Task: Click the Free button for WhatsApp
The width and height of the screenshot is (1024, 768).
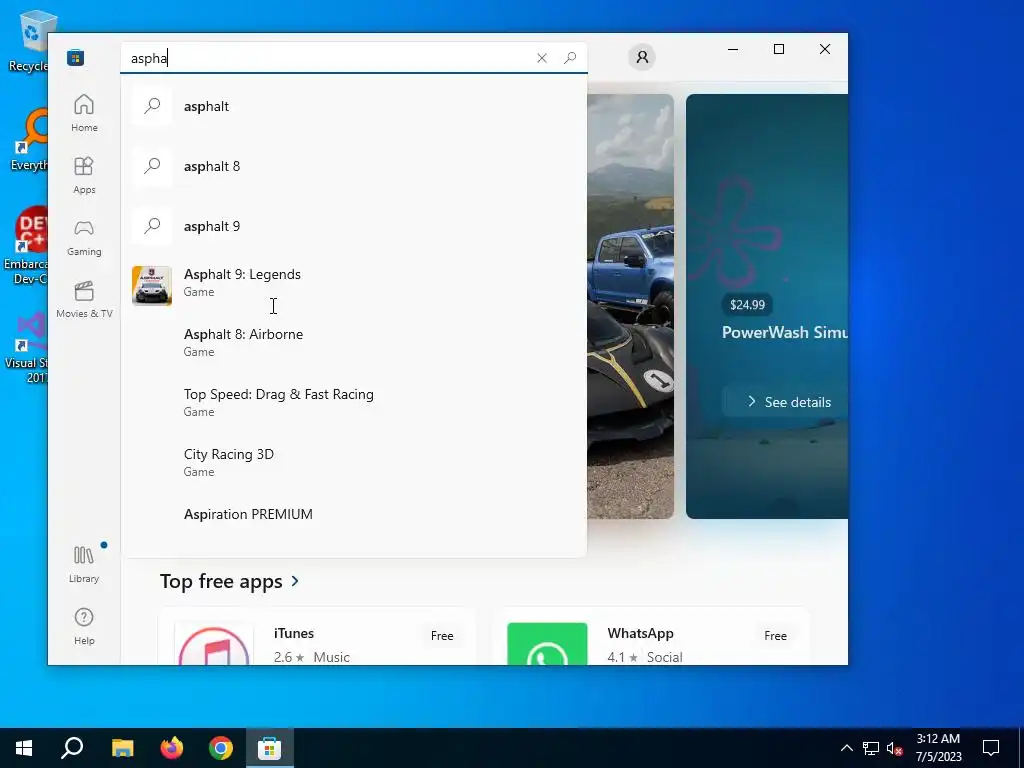Action: [x=775, y=635]
